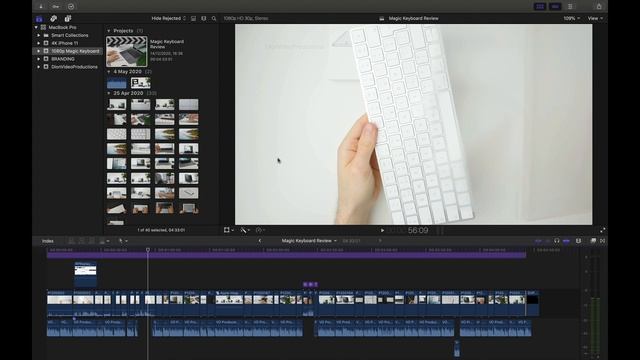Show background tasks indicator
The width and height of the screenshot is (640, 360).
click(71, 7)
